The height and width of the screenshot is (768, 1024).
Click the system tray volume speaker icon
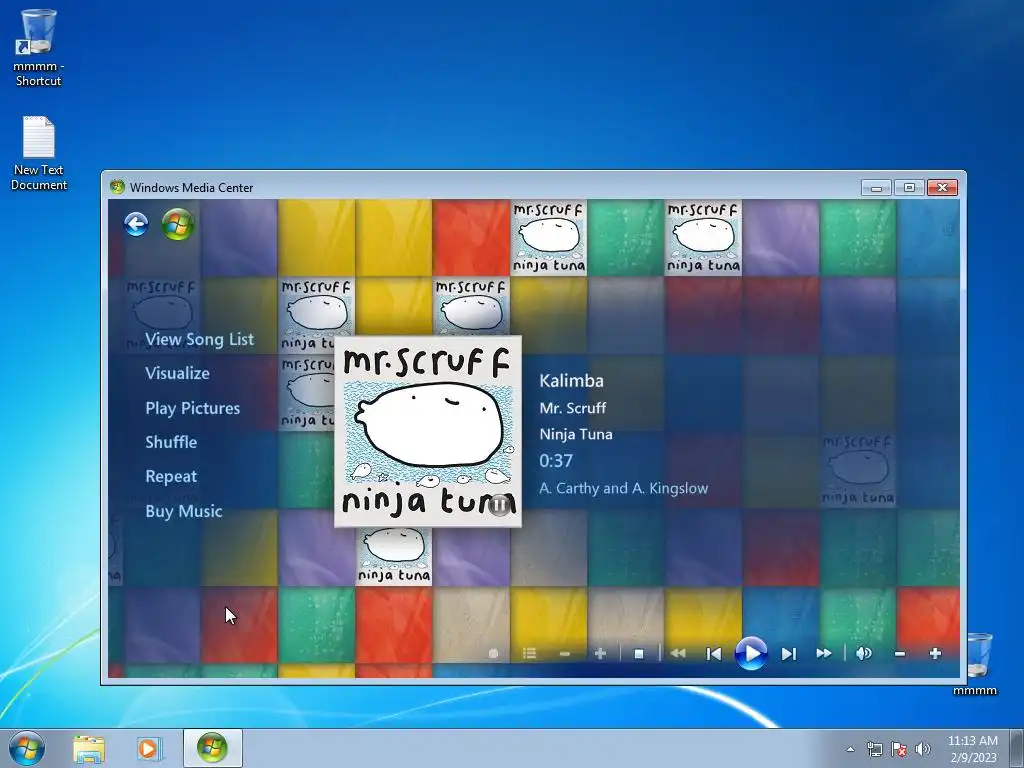coord(923,749)
